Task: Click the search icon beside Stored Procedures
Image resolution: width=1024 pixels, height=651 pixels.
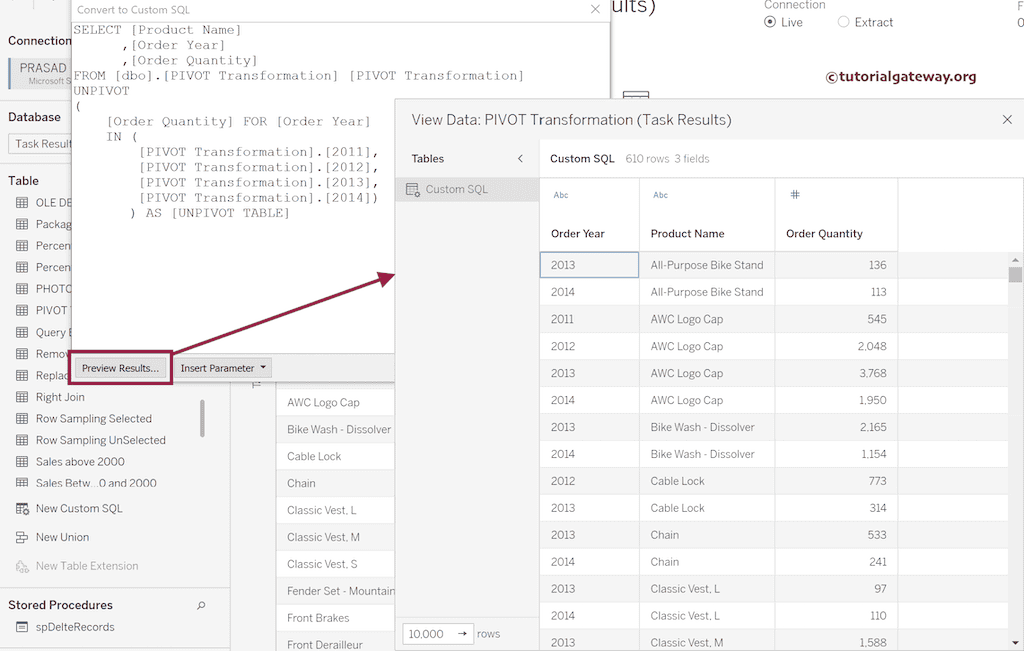Action: (x=201, y=605)
